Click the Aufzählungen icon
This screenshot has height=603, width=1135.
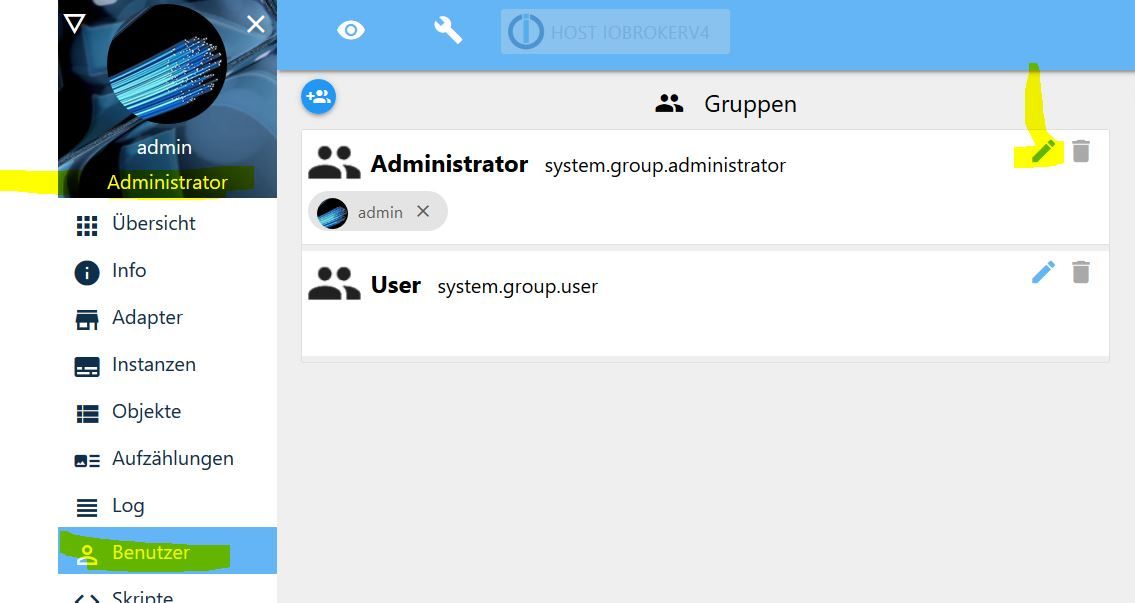pos(87,461)
